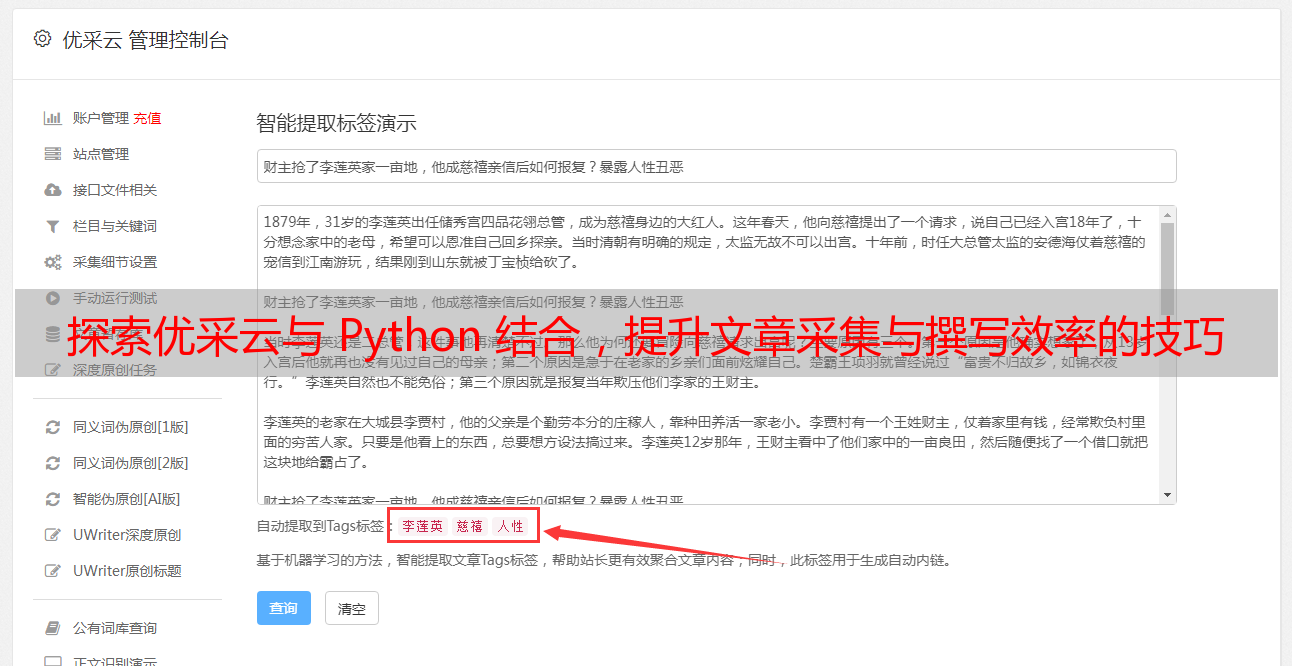Click the book icon next to 公有词库查询
The image size is (1292, 666).
tap(53, 628)
